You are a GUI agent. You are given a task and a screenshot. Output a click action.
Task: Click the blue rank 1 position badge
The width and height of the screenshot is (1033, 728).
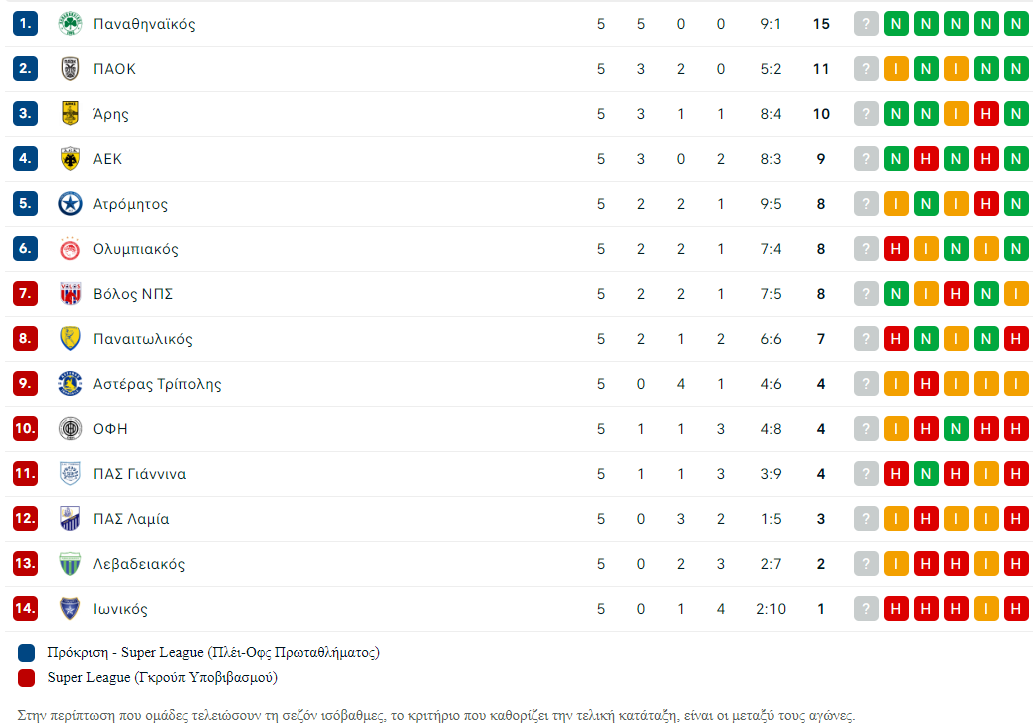(25, 24)
